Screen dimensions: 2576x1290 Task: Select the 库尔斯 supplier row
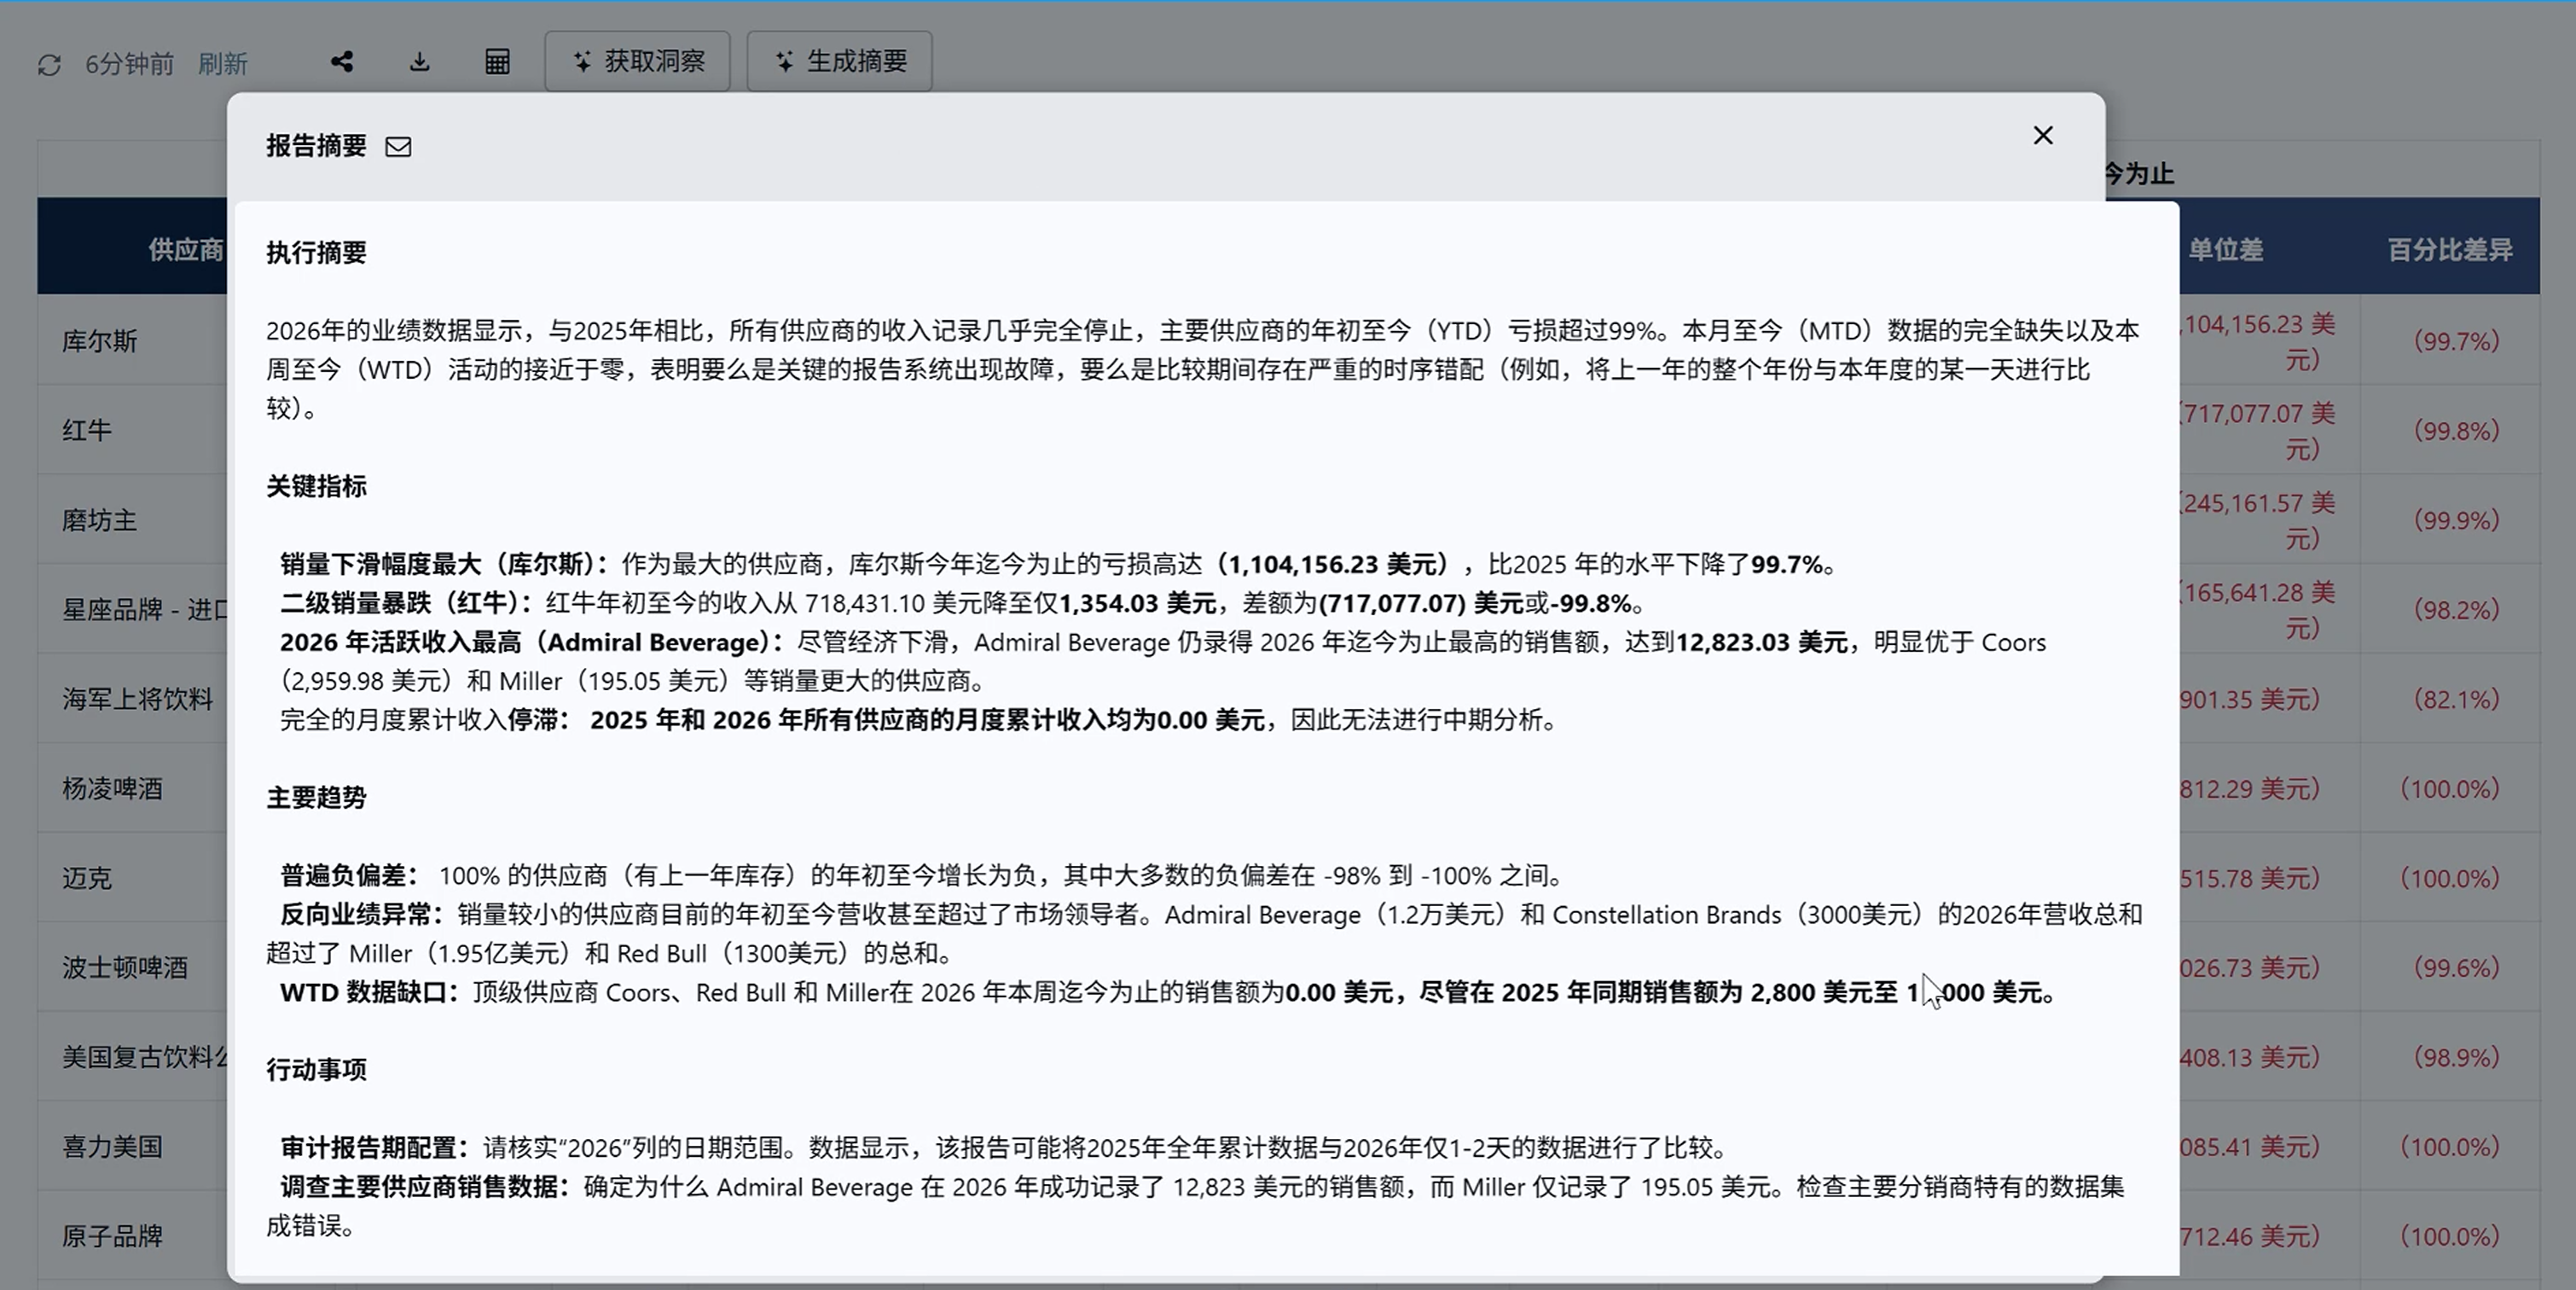(x=100, y=341)
